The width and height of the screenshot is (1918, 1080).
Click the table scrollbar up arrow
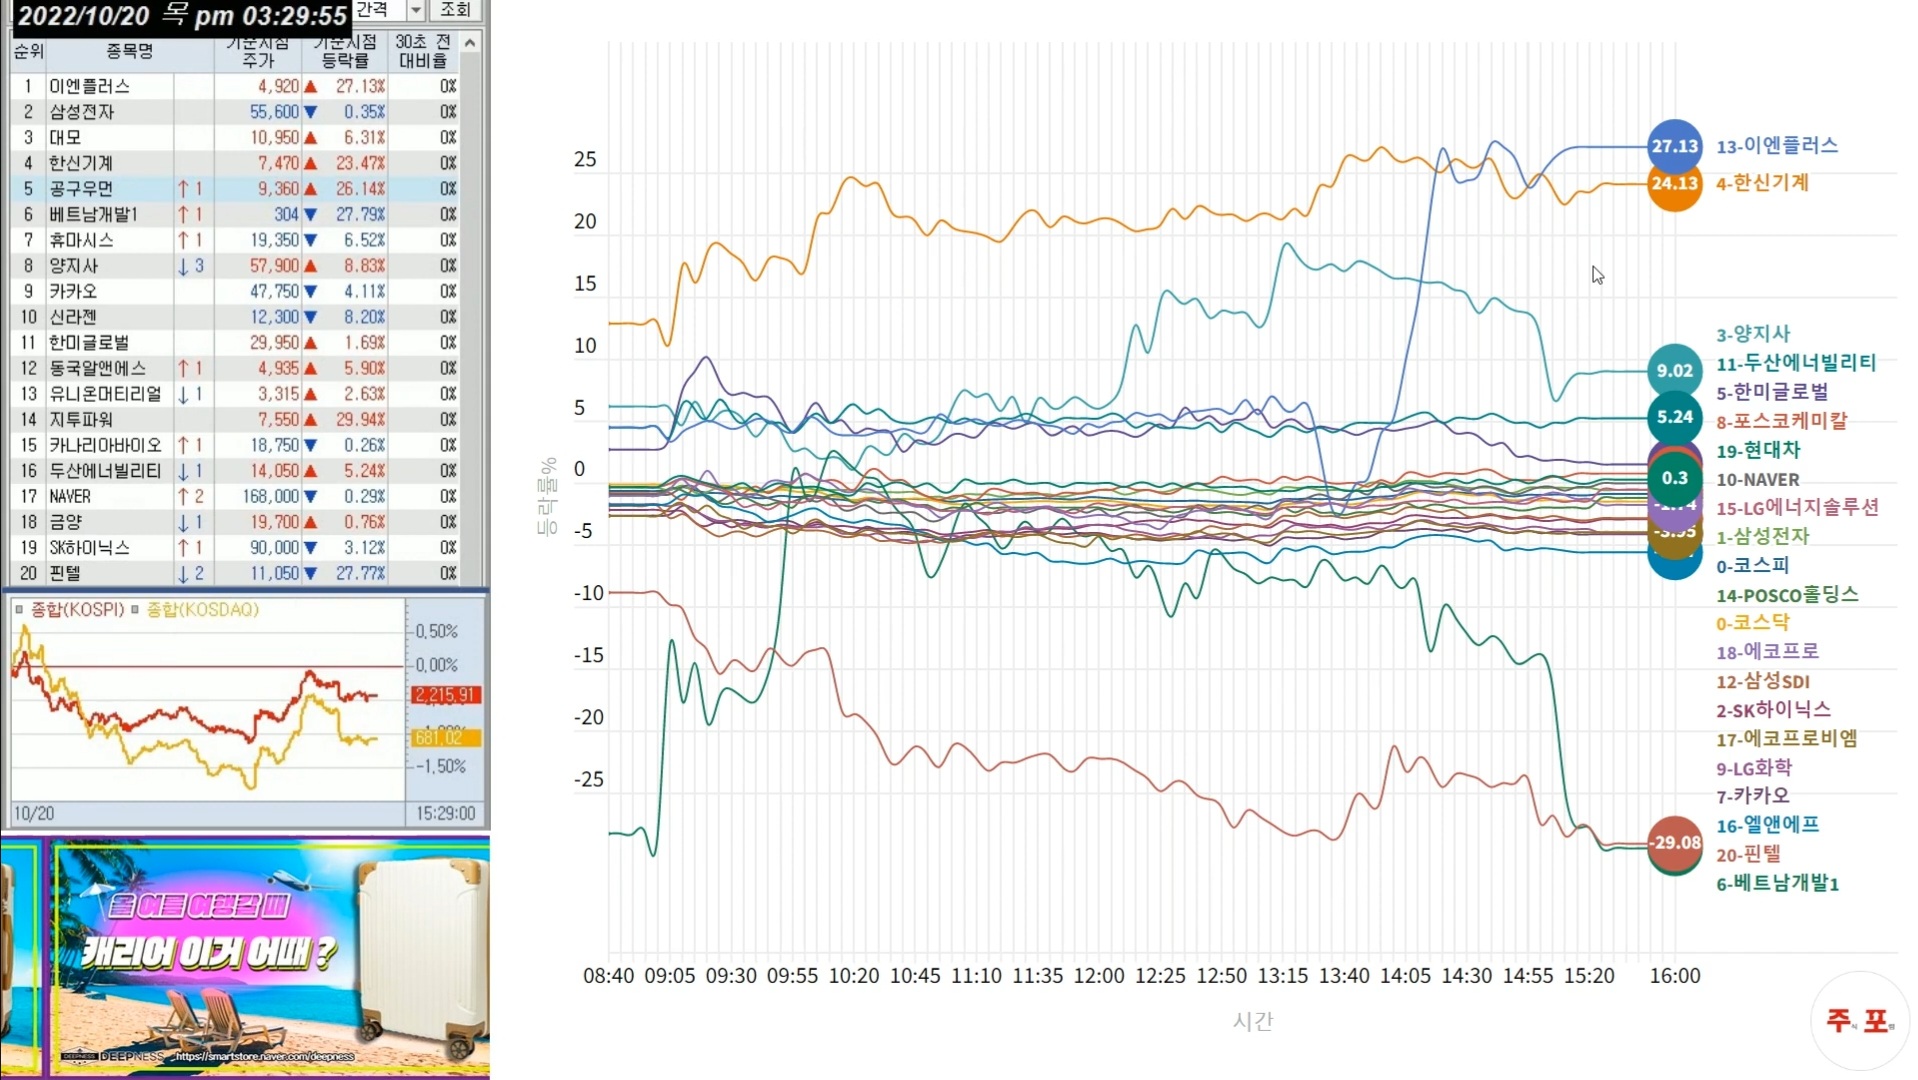(x=470, y=43)
